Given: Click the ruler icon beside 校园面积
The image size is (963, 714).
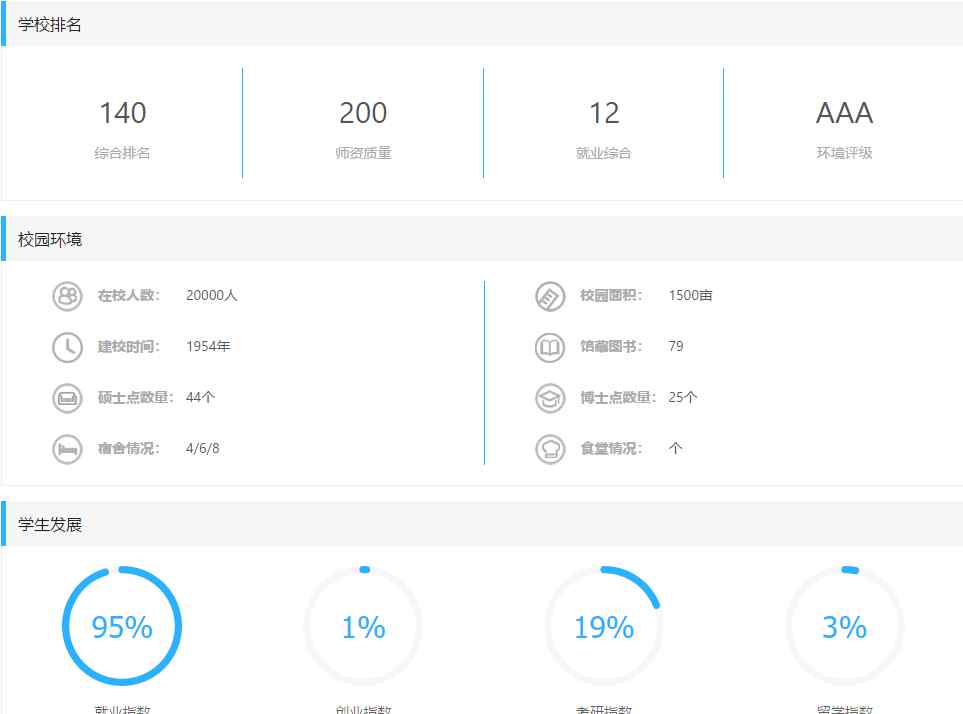Looking at the screenshot, I should [x=550, y=296].
